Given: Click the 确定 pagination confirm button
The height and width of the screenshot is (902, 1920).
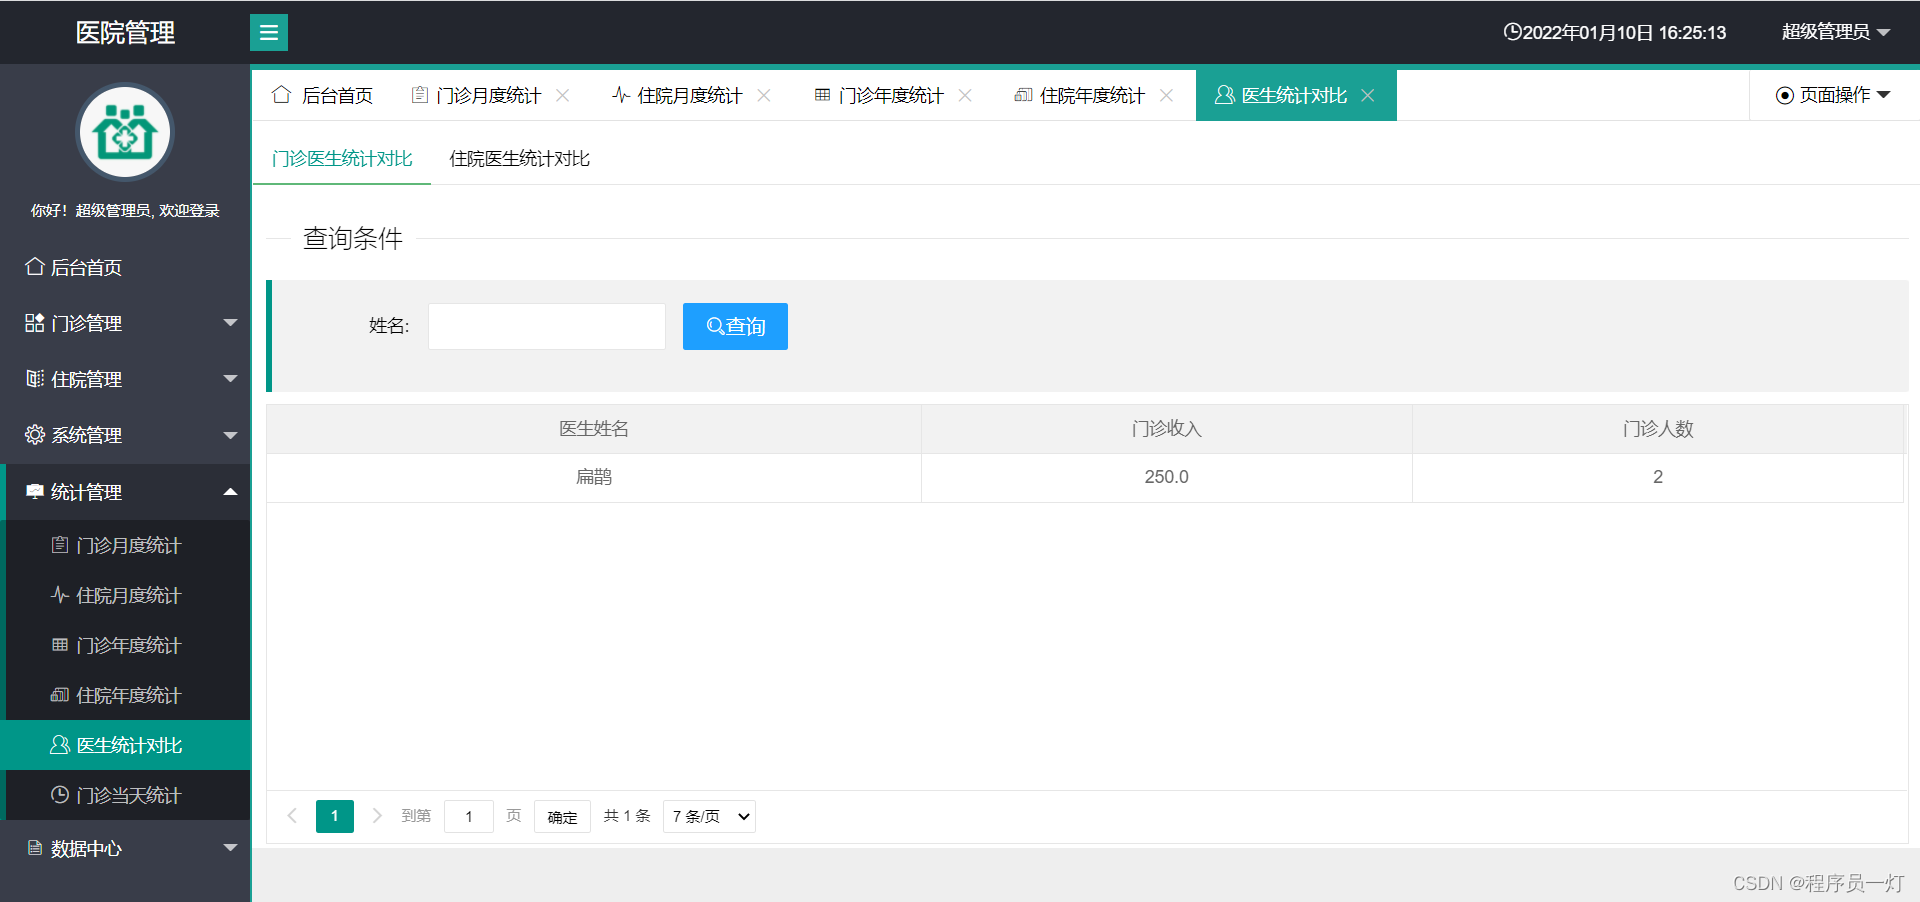Looking at the screenshot, I should [562, 816].
